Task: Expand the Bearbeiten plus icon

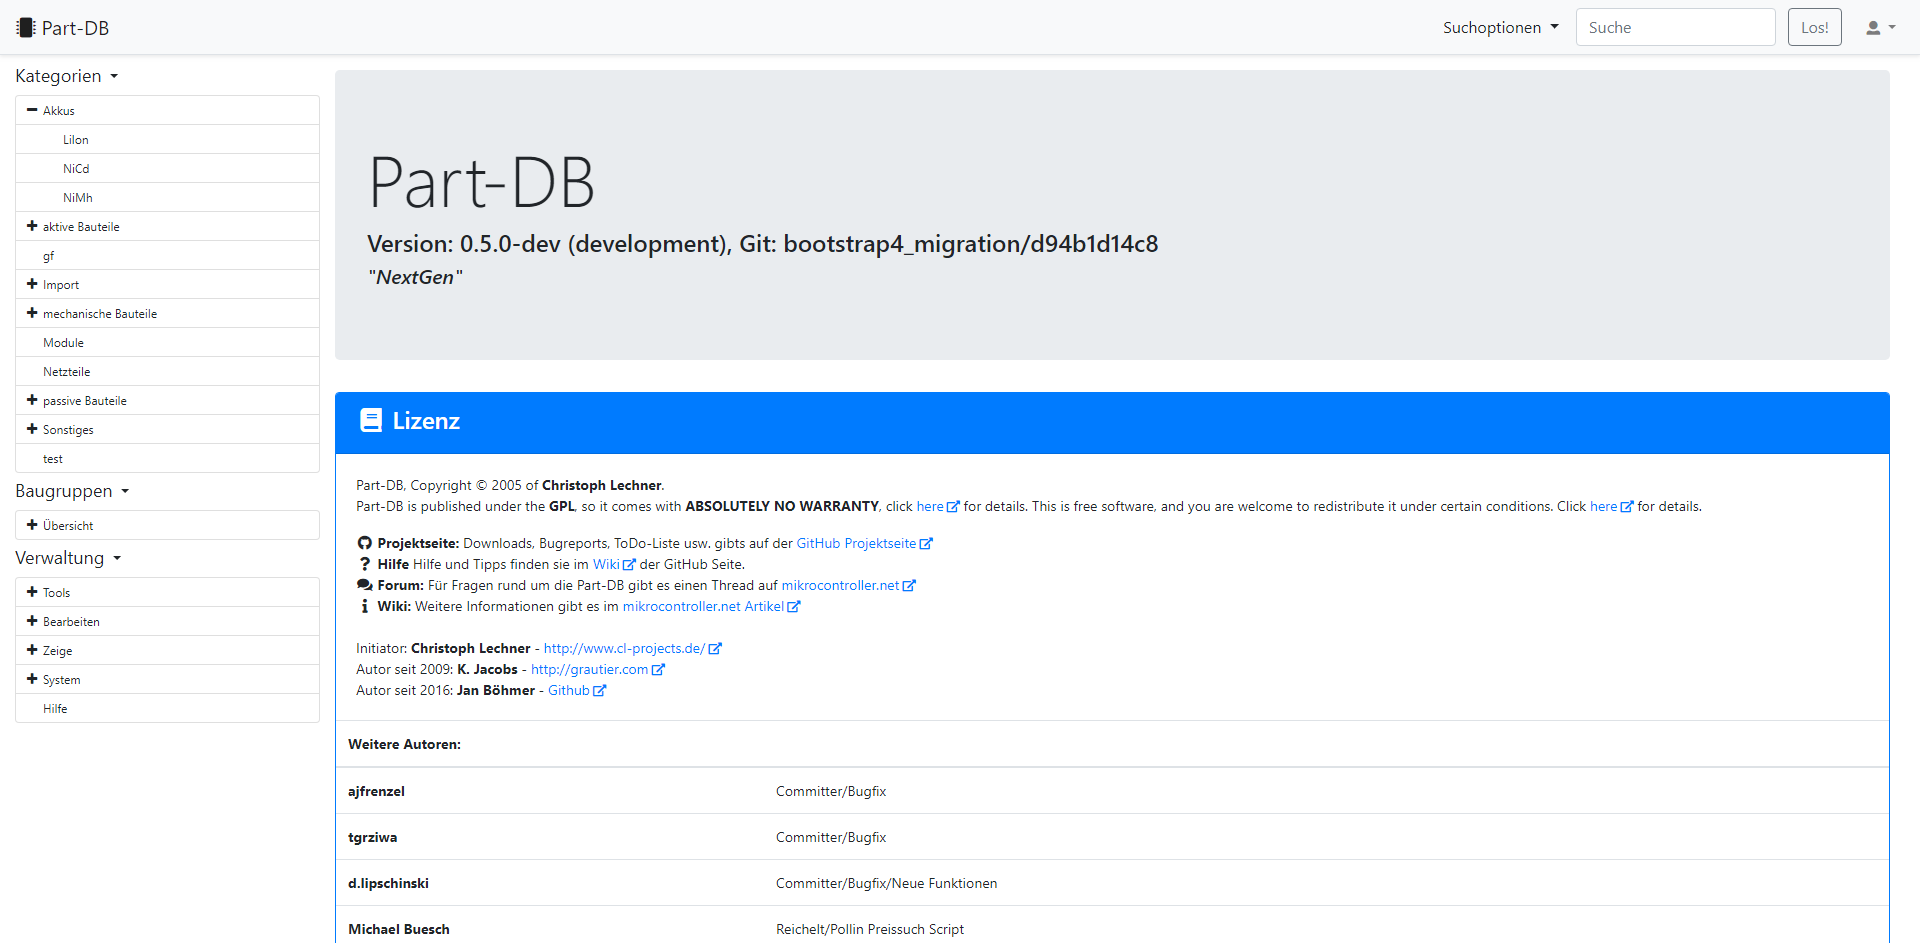Action: pos(32,621)
